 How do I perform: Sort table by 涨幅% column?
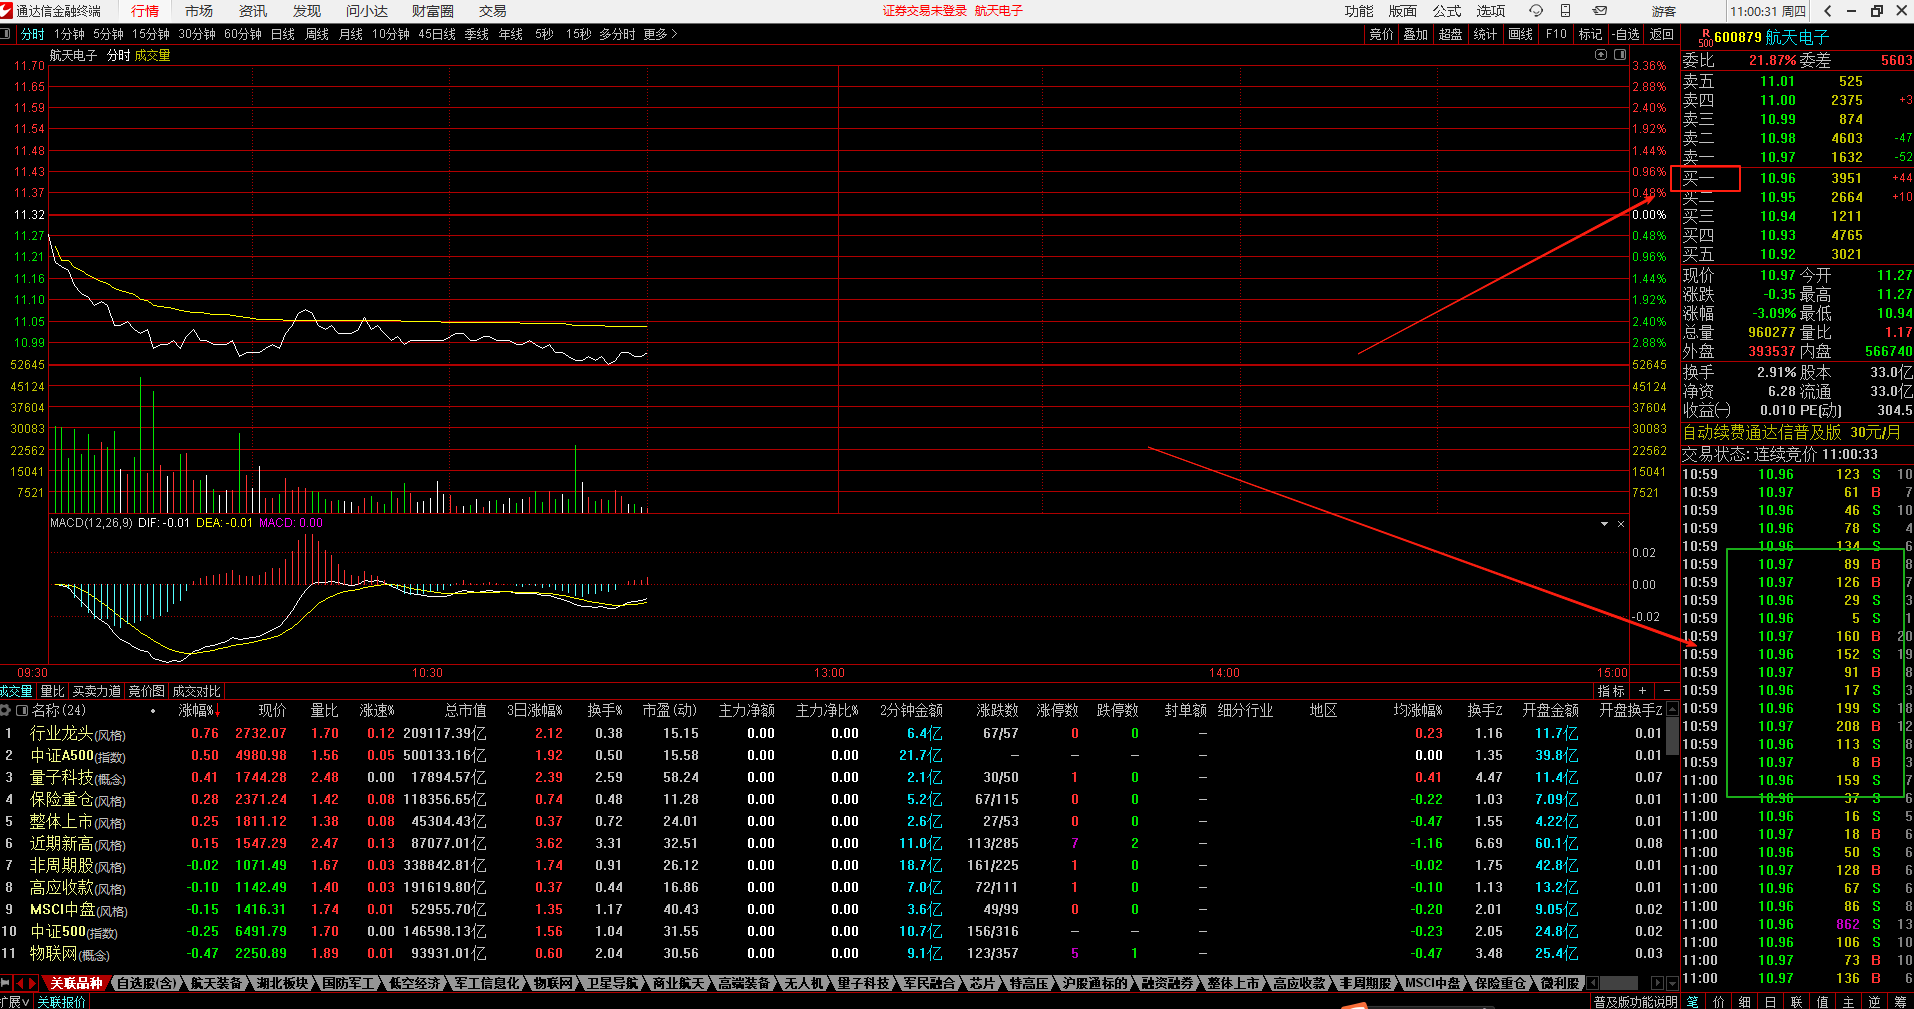click(x=197, y=710)
